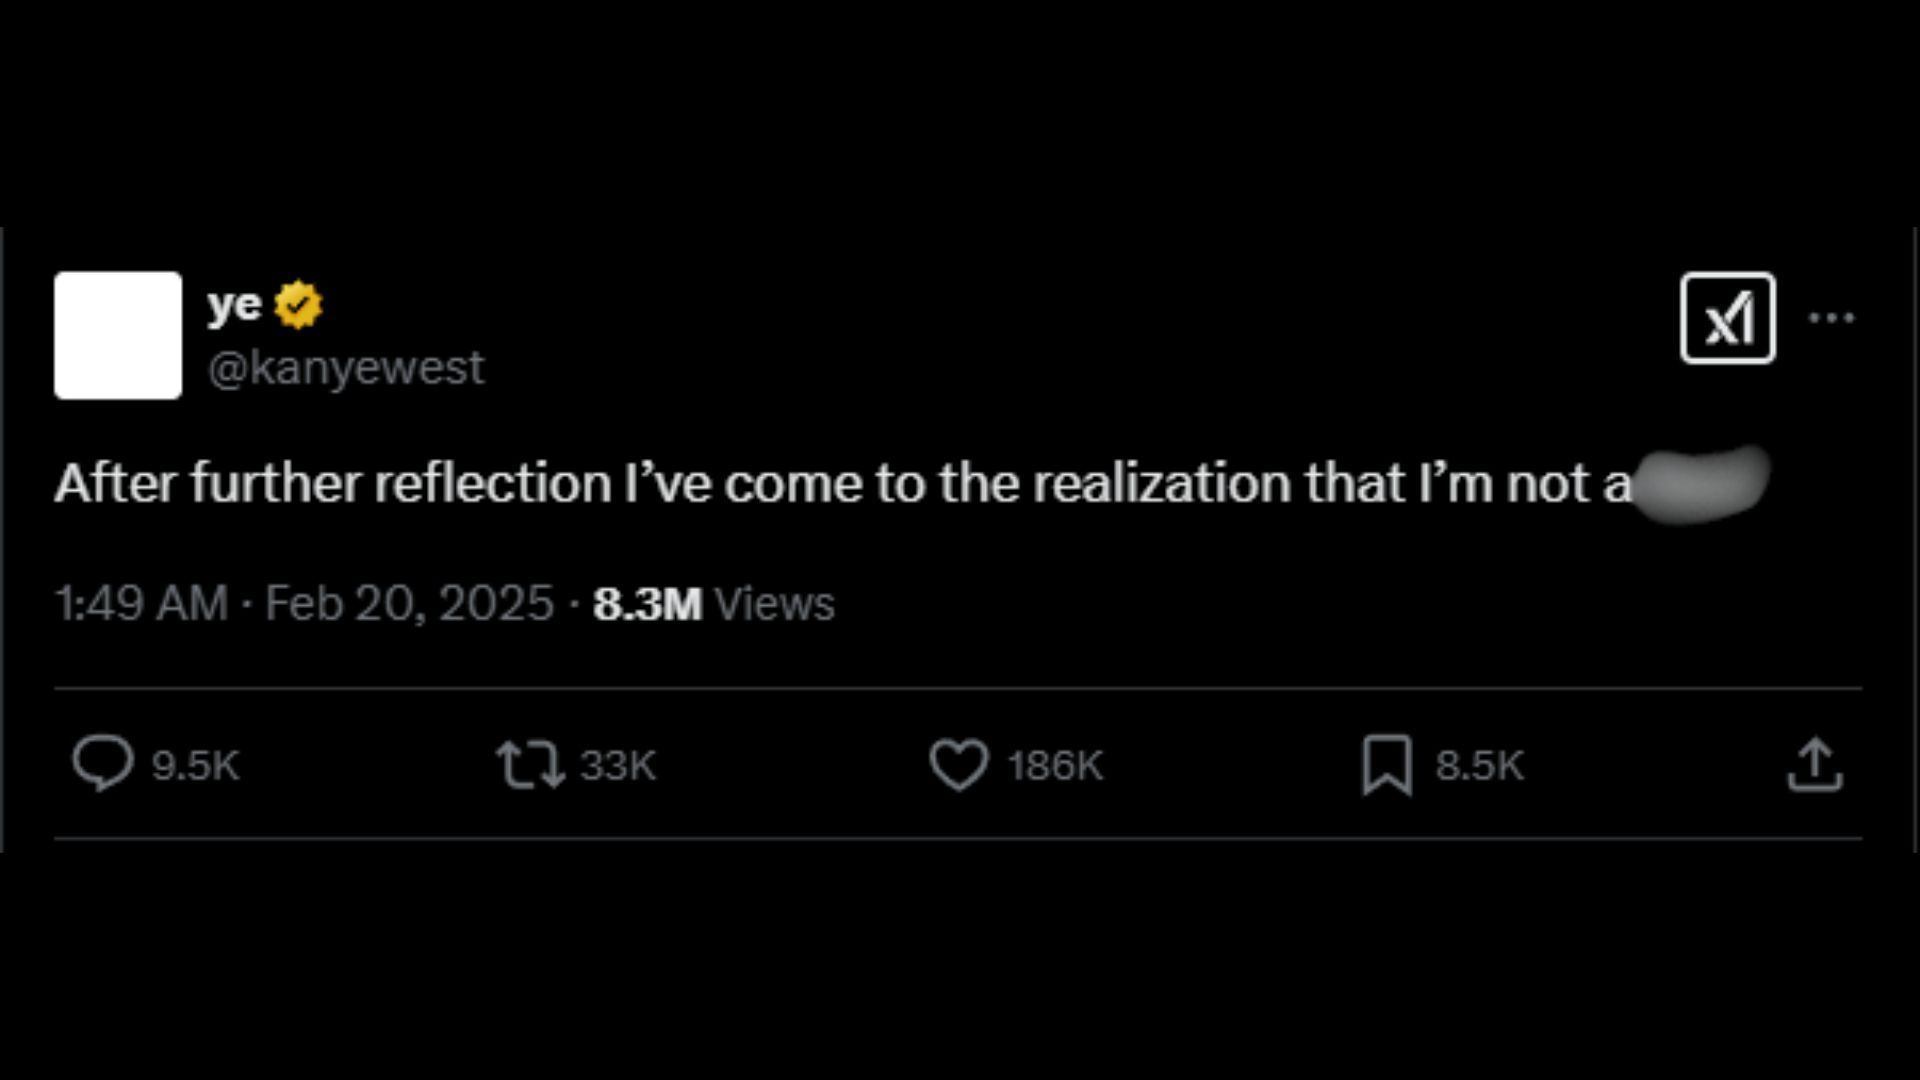Viewport: 1920px width, 1080px height.
Task: Click the gold verified badge next to ye
Action: click(298, 305)
